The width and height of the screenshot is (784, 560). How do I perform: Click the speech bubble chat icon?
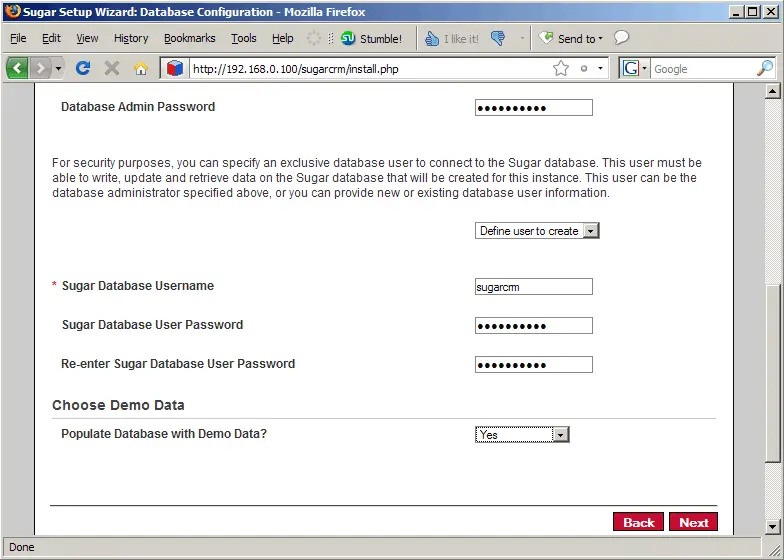(x=622, y=38)
